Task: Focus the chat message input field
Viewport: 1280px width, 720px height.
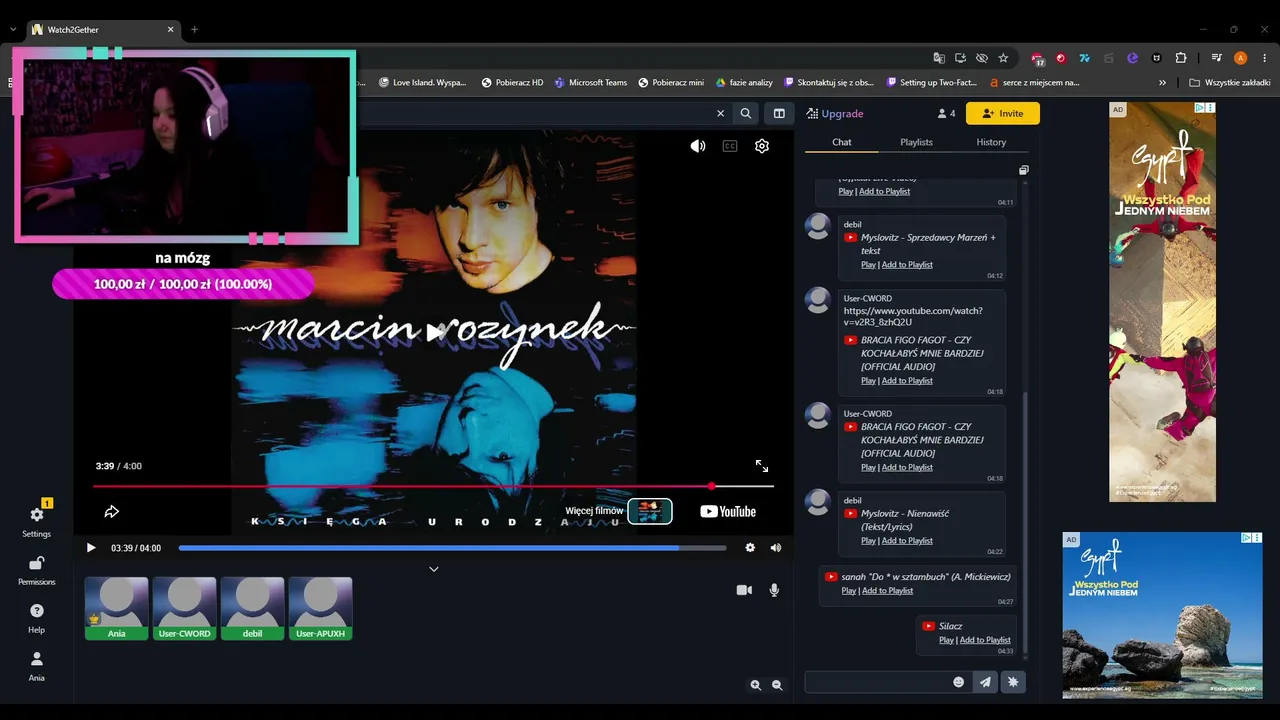Action: pyautogui.click(x=877, y=682)
